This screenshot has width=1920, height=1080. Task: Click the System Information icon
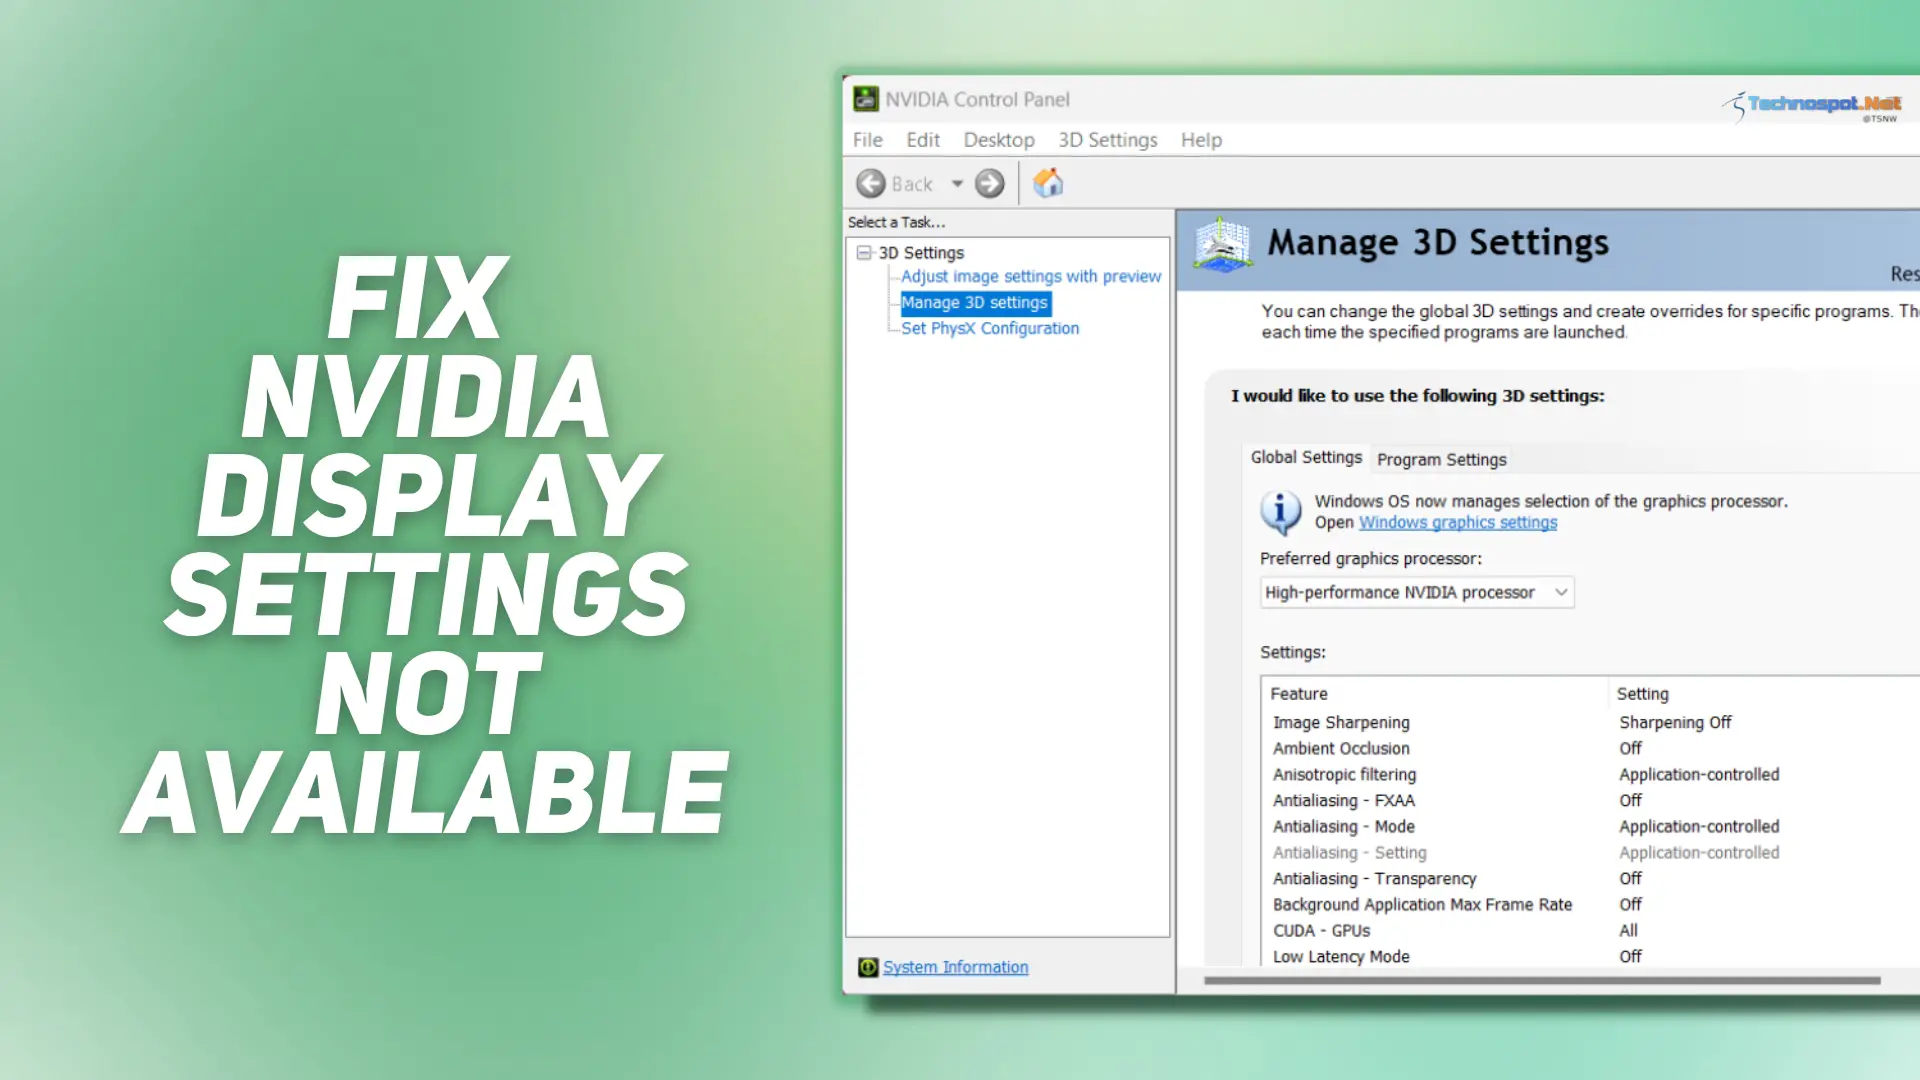click(867, 967)
